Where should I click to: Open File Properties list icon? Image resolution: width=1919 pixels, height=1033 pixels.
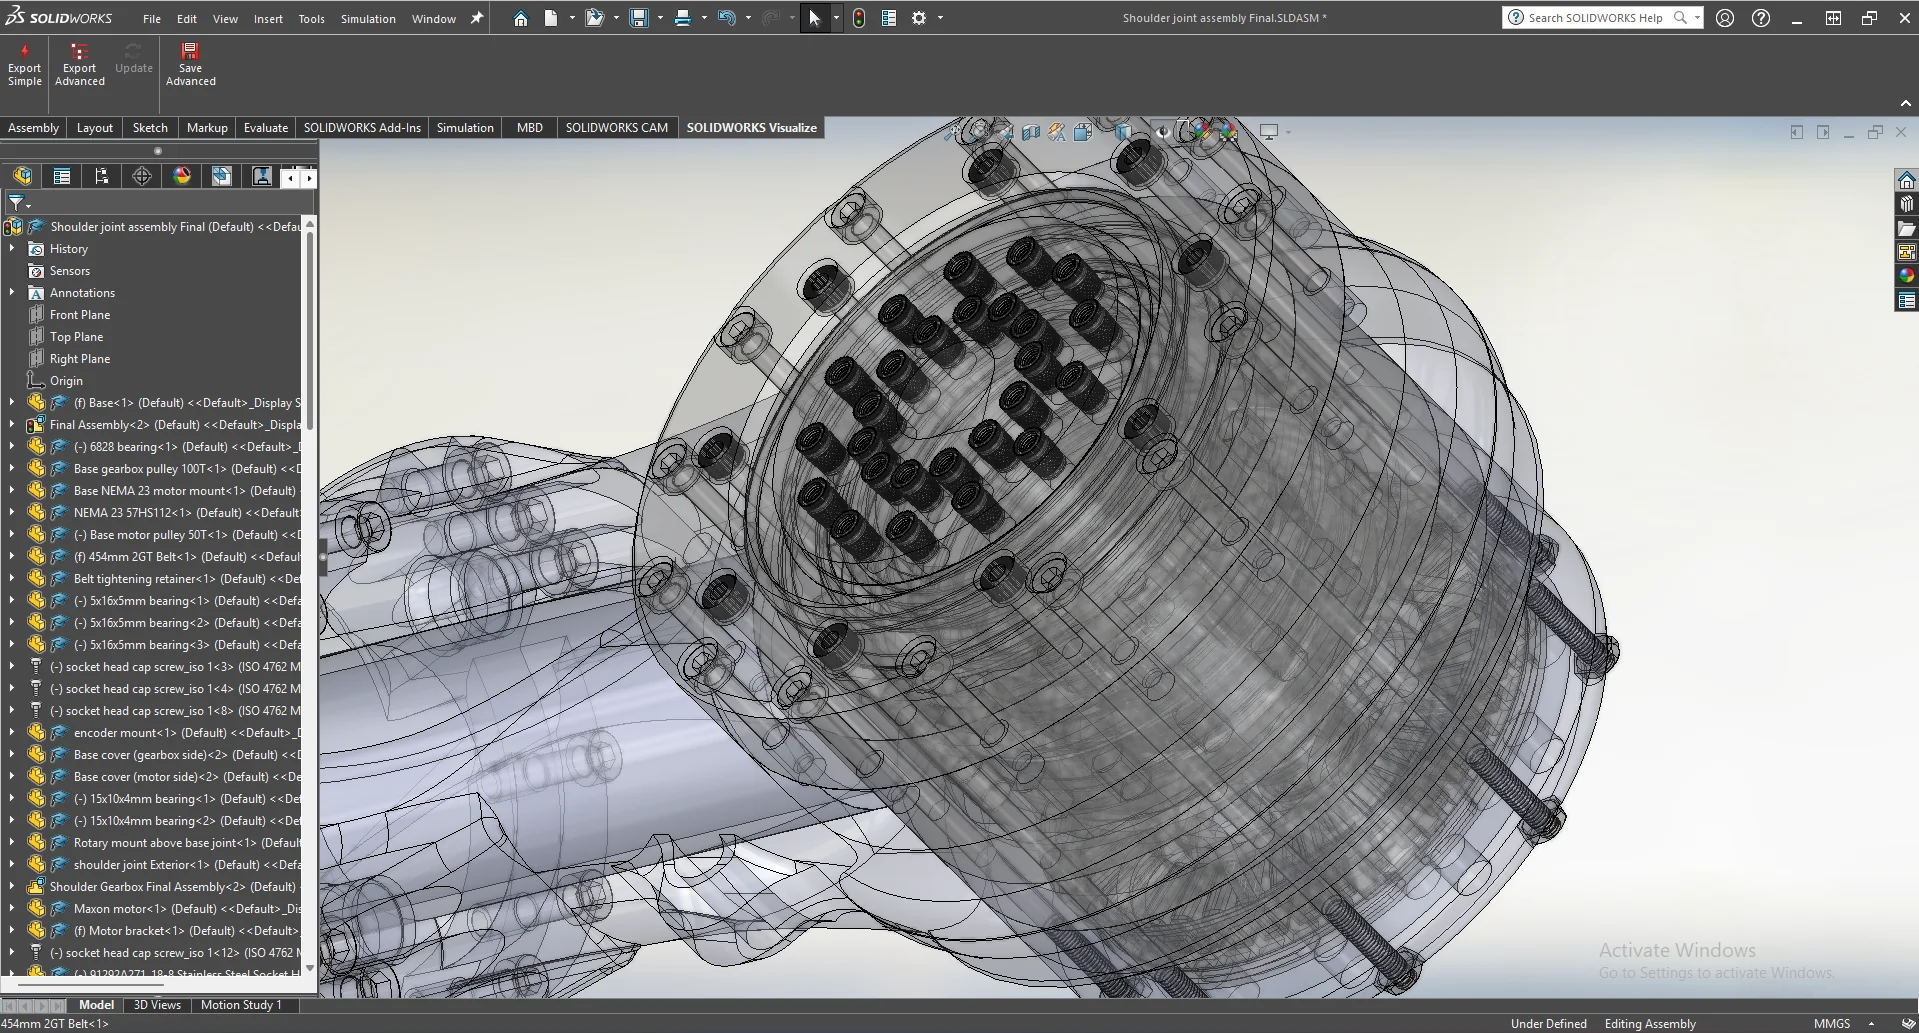pos(889,18)
